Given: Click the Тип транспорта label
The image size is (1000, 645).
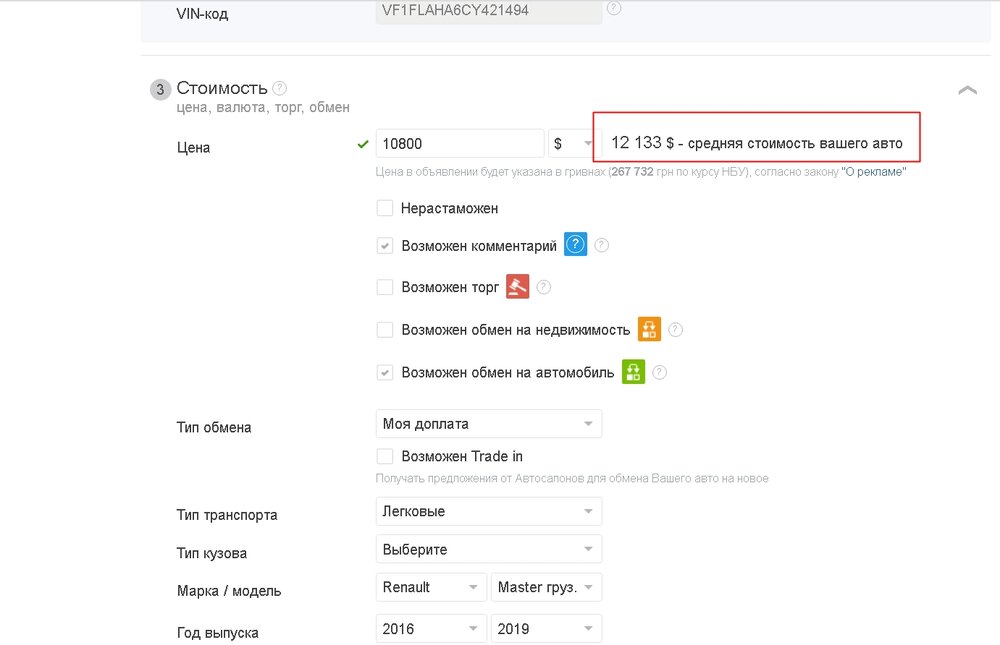Looking at the screenshot, I should (x=227, y=515).
